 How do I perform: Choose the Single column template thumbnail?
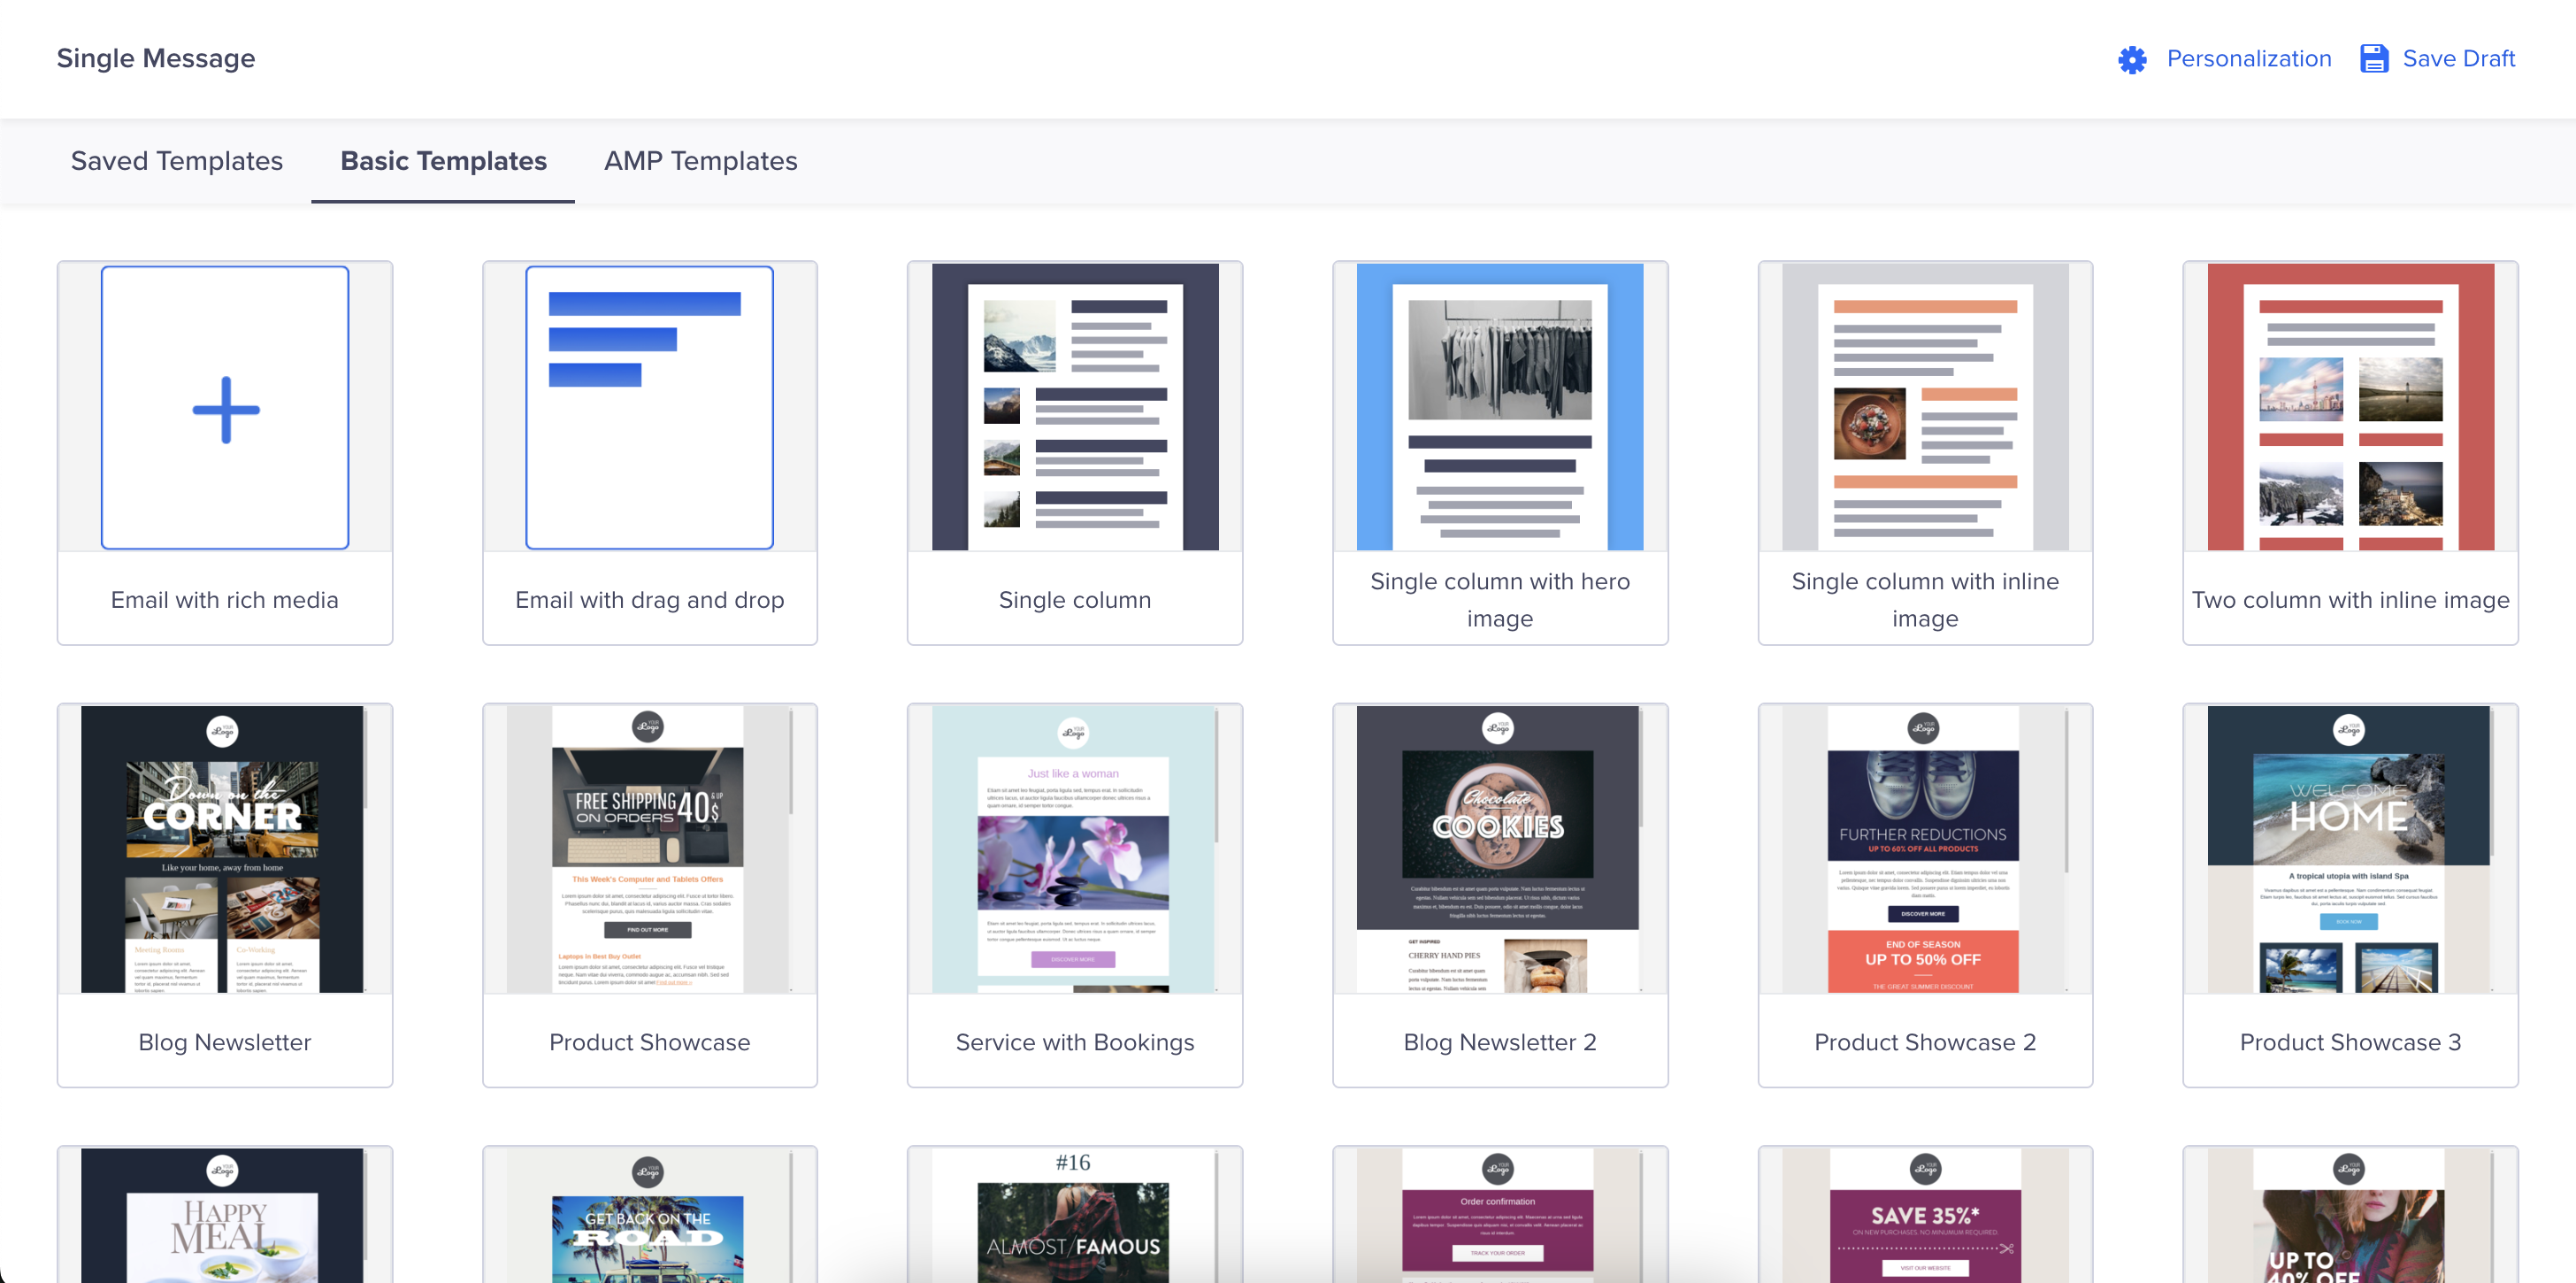[1074, 407]
